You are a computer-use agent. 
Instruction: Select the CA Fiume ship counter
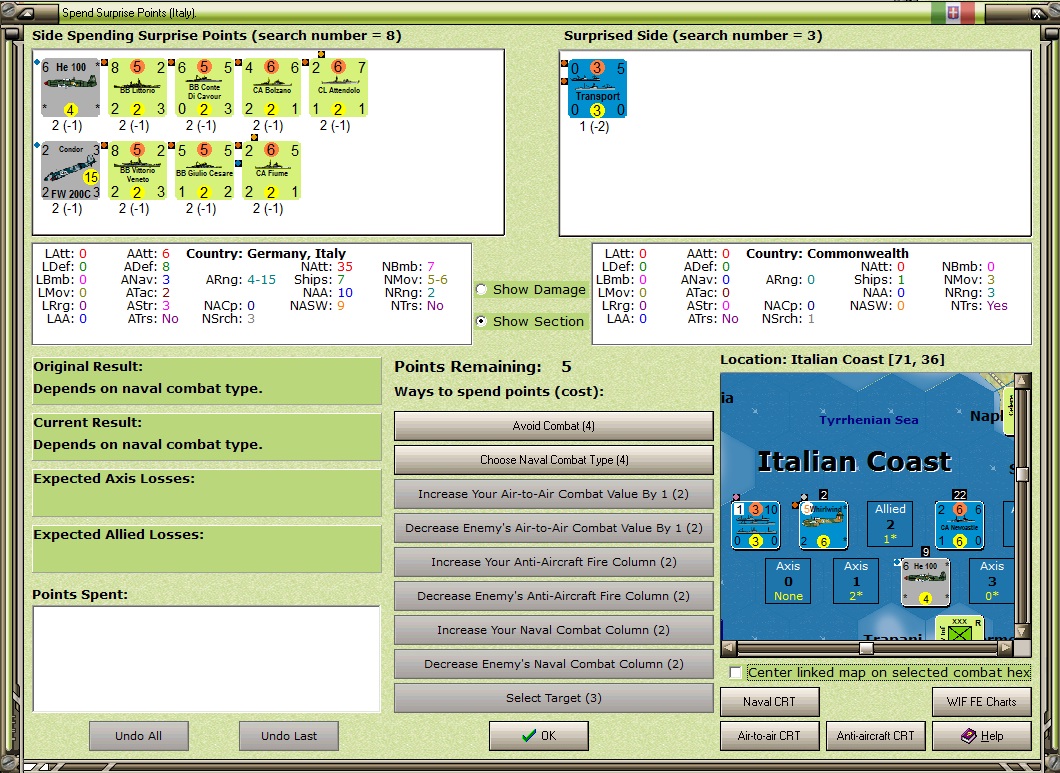(x=272, y=170)
